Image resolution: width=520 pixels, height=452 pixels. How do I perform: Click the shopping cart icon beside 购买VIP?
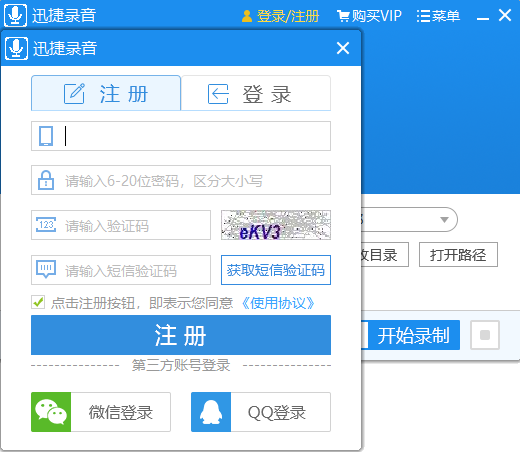click(343, 16)
